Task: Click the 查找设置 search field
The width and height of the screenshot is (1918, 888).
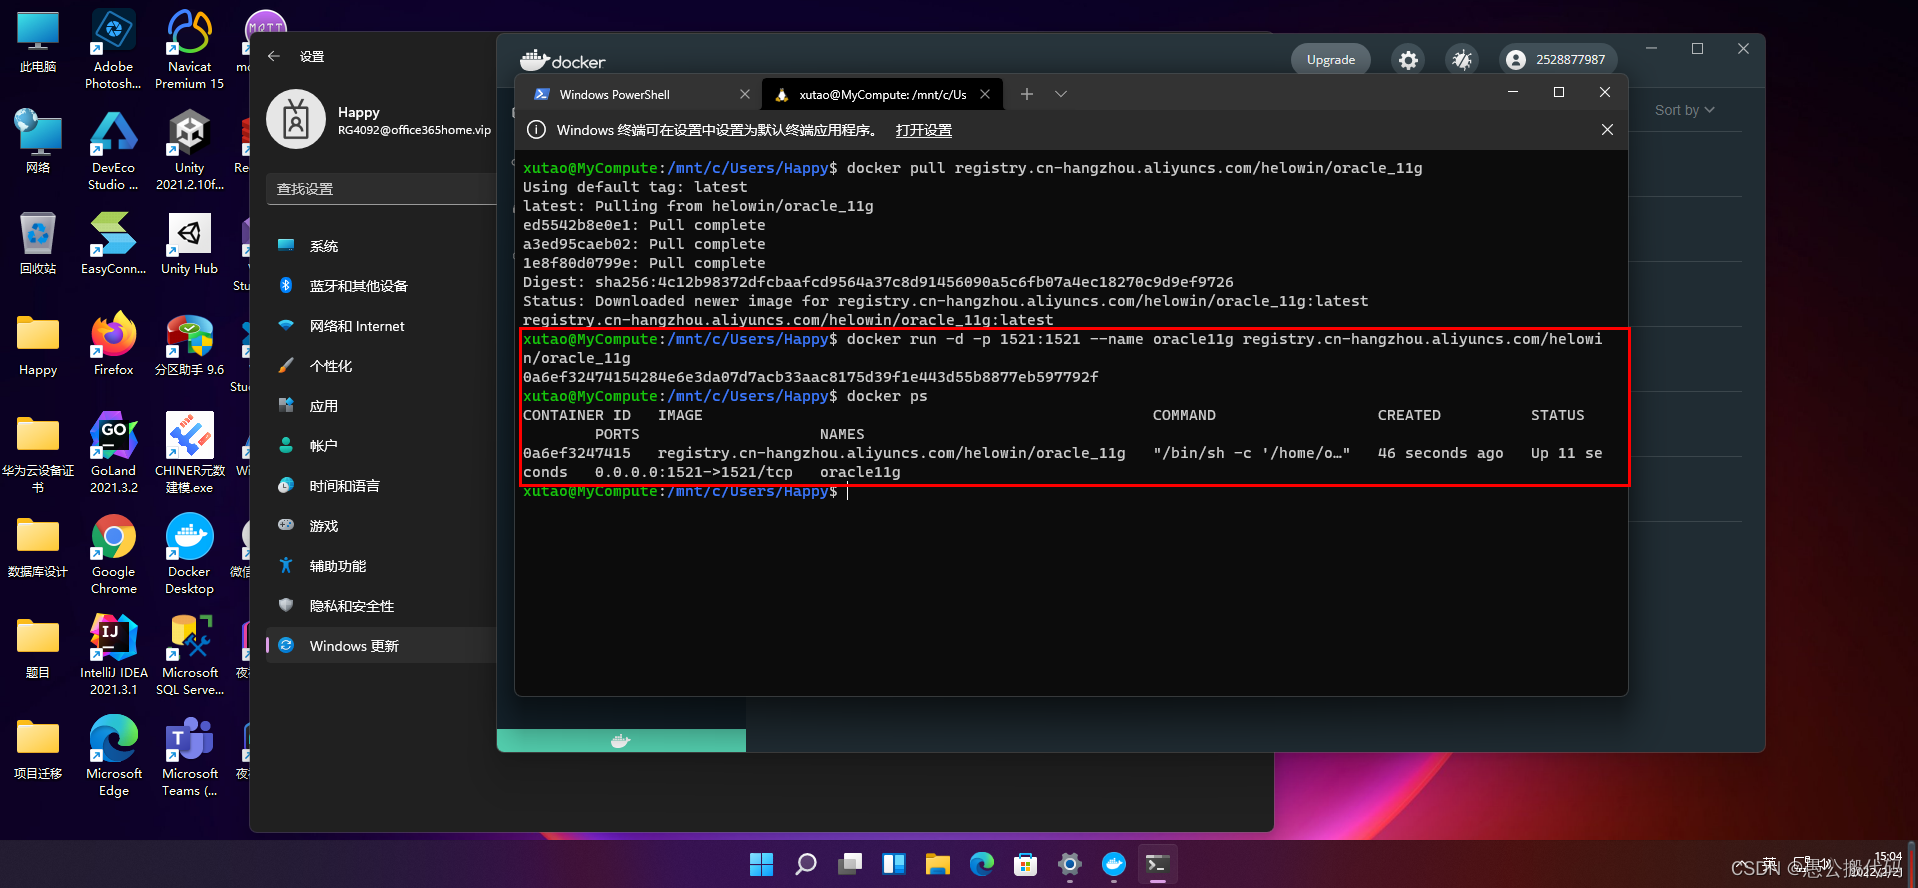Action: tap(382, 189)
